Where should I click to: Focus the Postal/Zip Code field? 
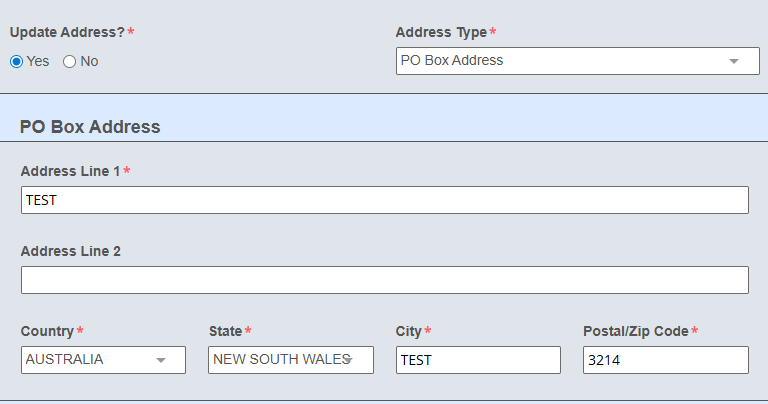click(666, 360)
